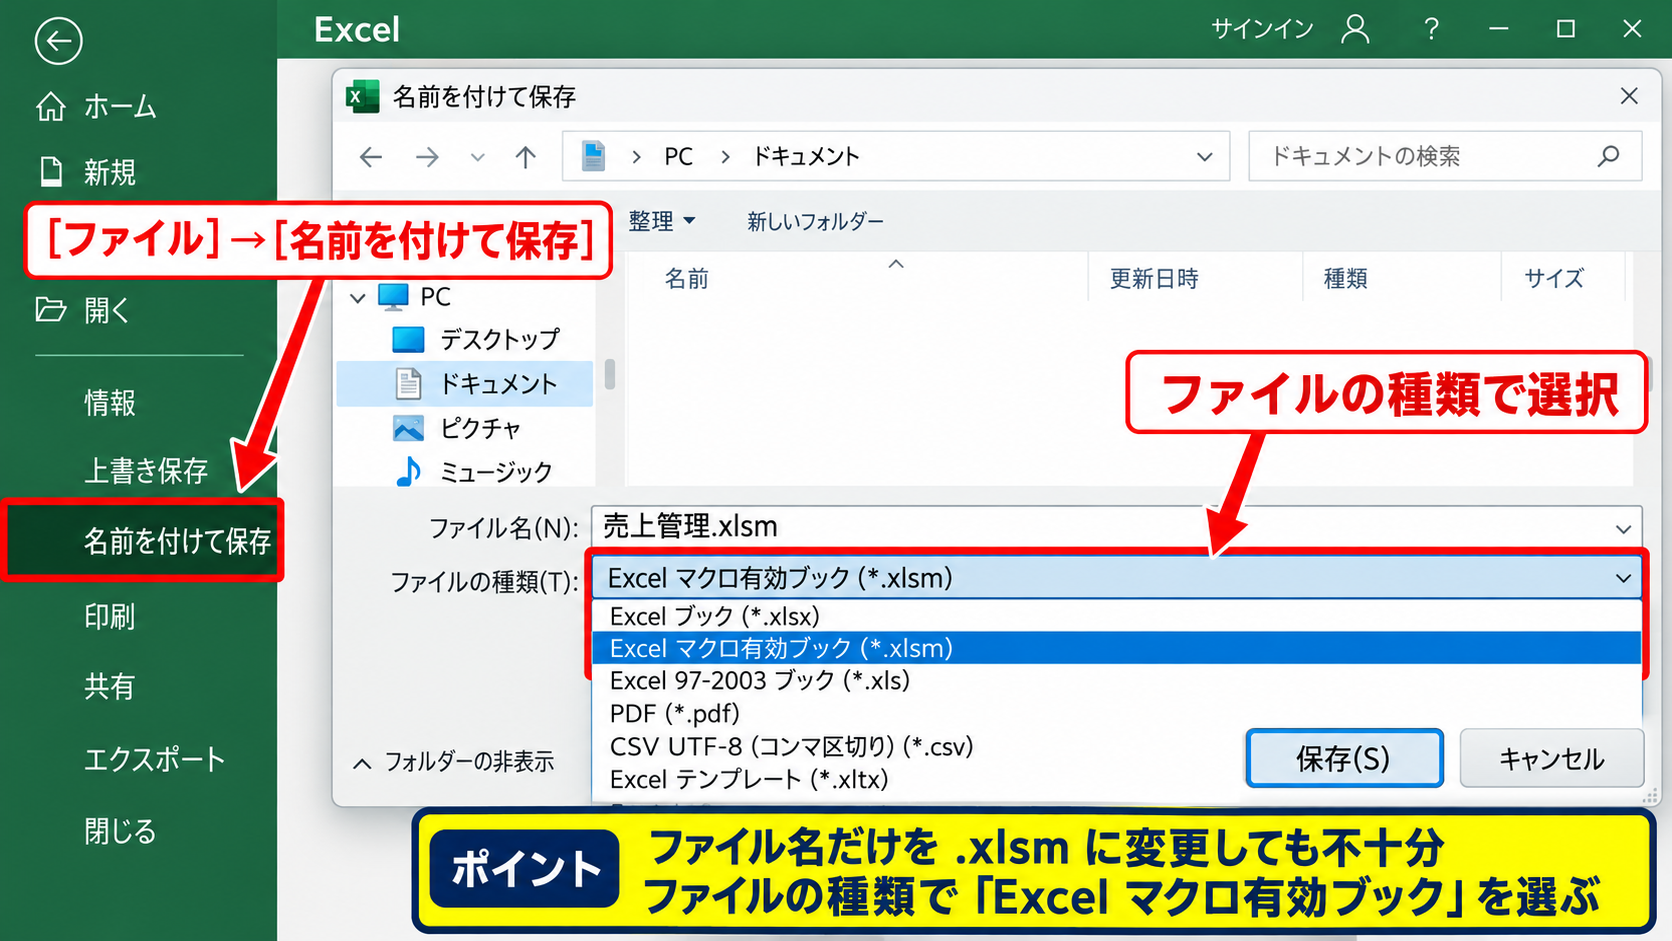Select ミュージック in the folder tree
1672x941 pixels.
[x=474, y=471]
